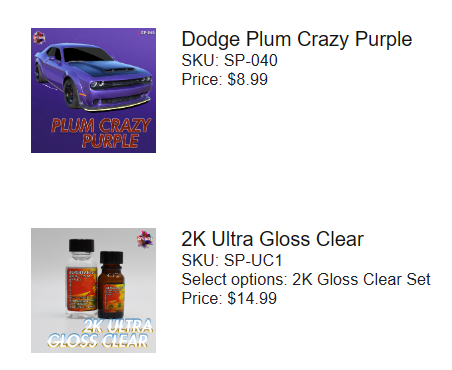Click the black cap on the clear bottle

(x=81, y=245)
